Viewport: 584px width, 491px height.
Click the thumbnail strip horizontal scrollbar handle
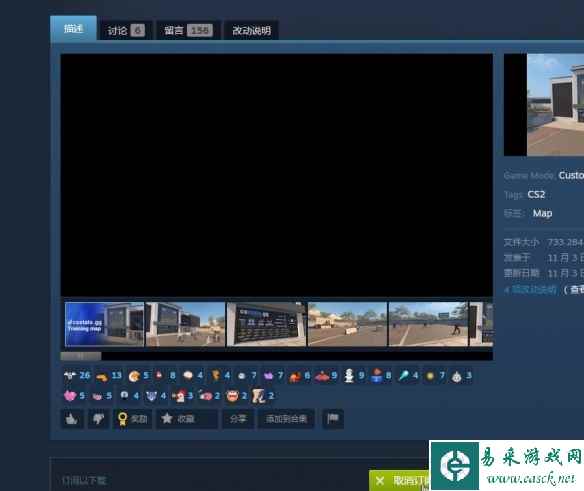pos(81,357)
